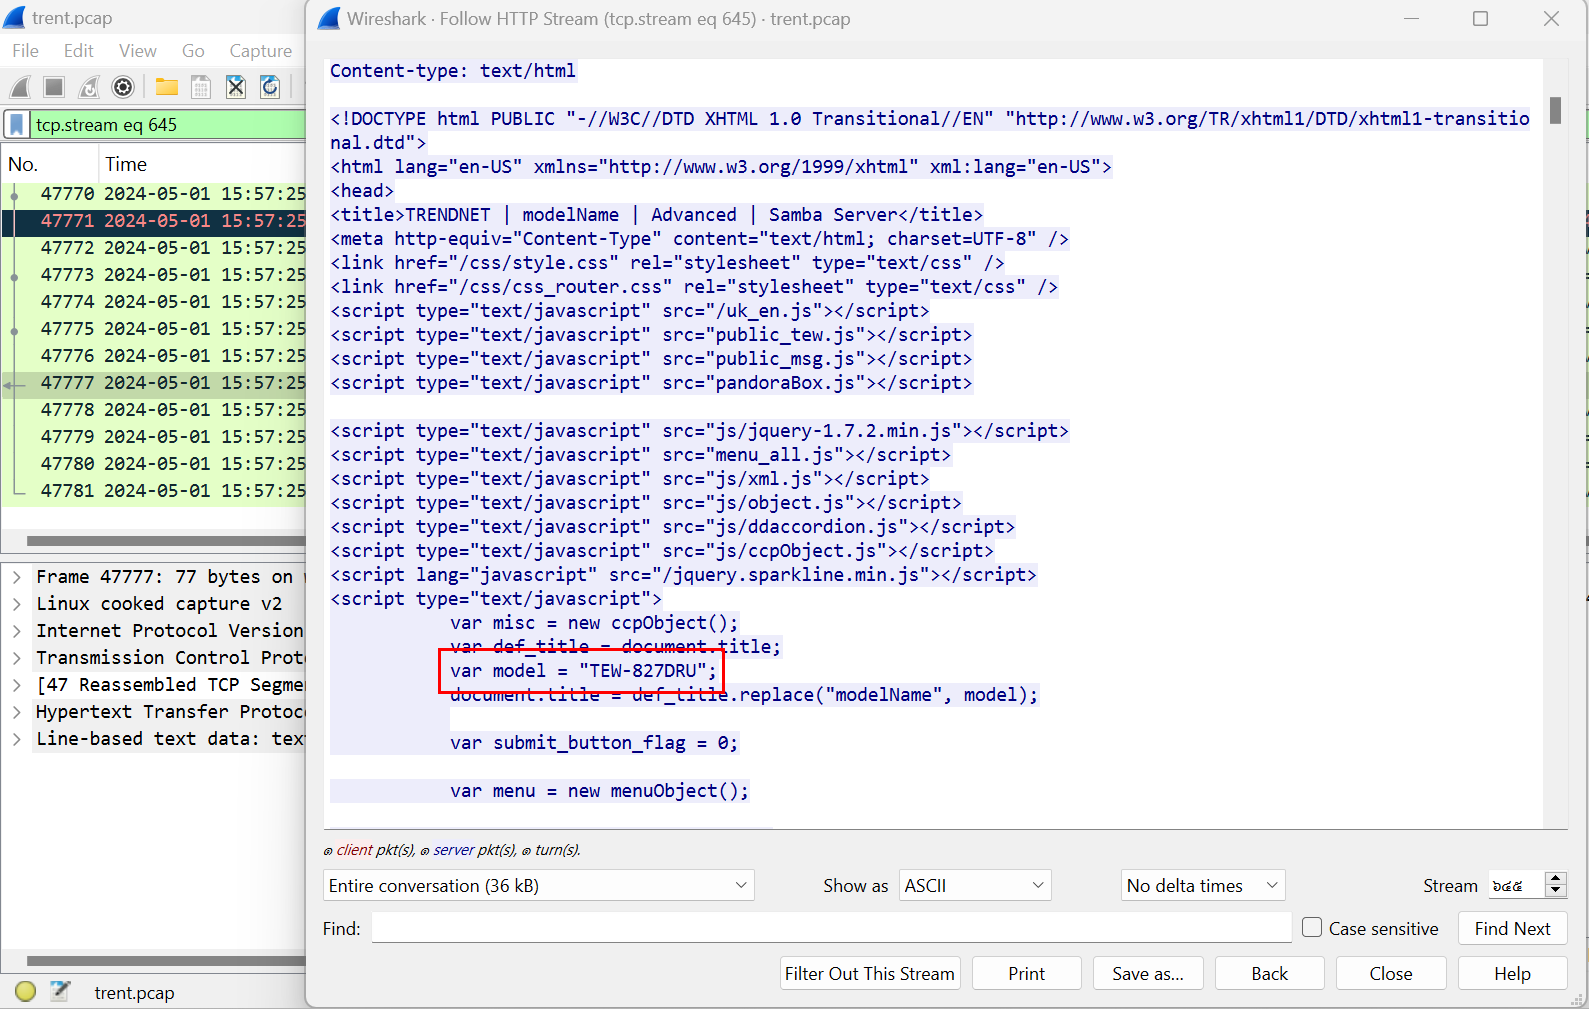
Task: Click the close capture file icon
Action: pyautogui.click(x=236, y=87)
